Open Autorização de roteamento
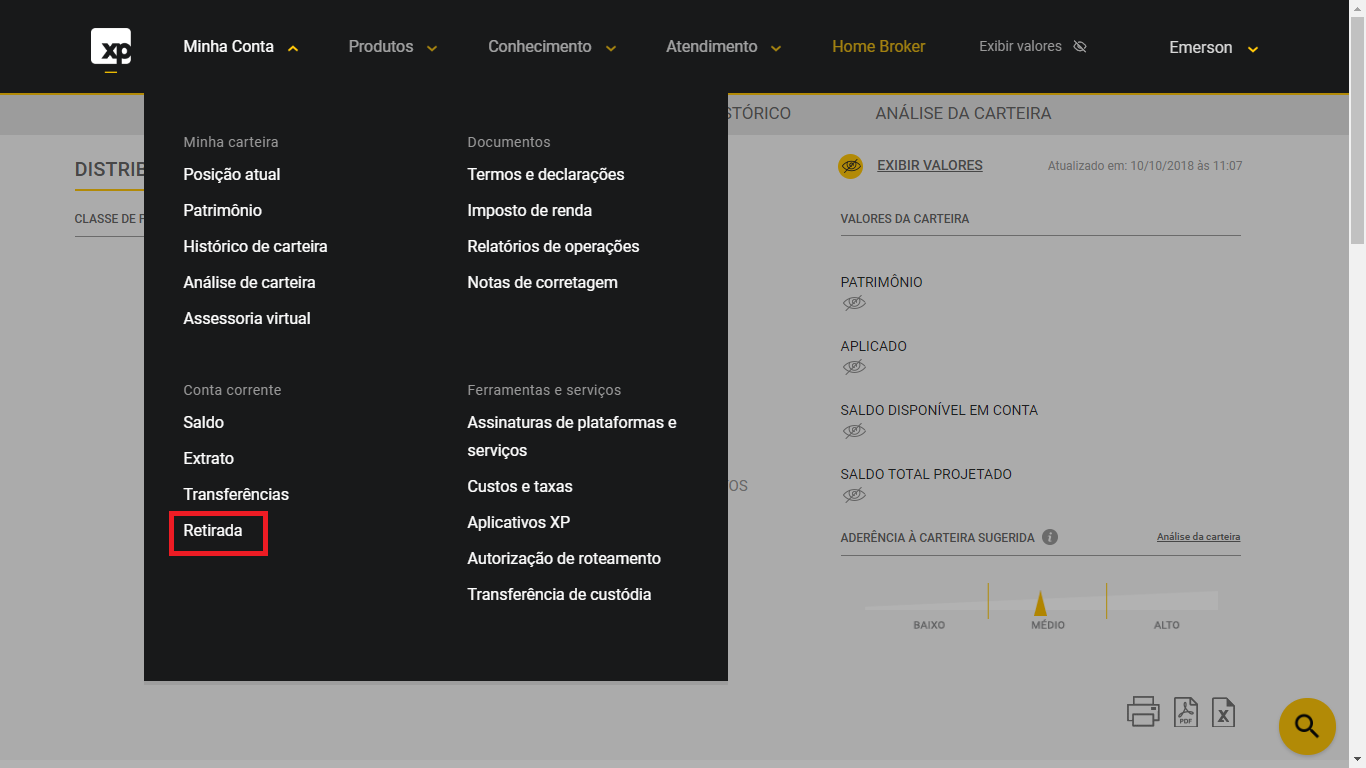The height and width of the screenshot is (768, 1366). pos(564,558)
